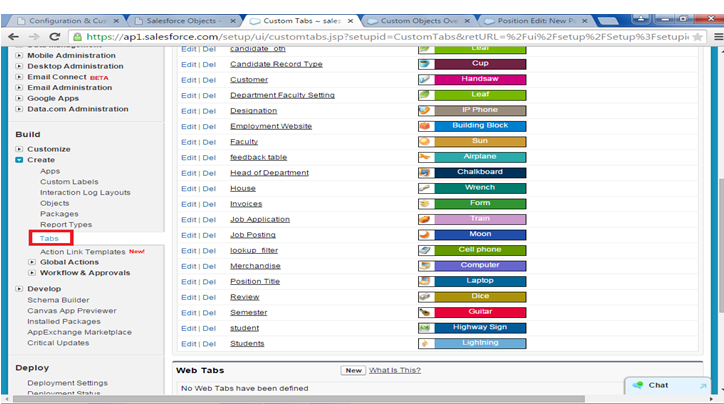Switch to Position Edit browser tab
Image resolution: width=724 pixels, height=404 pixels.
pos(536,21)
